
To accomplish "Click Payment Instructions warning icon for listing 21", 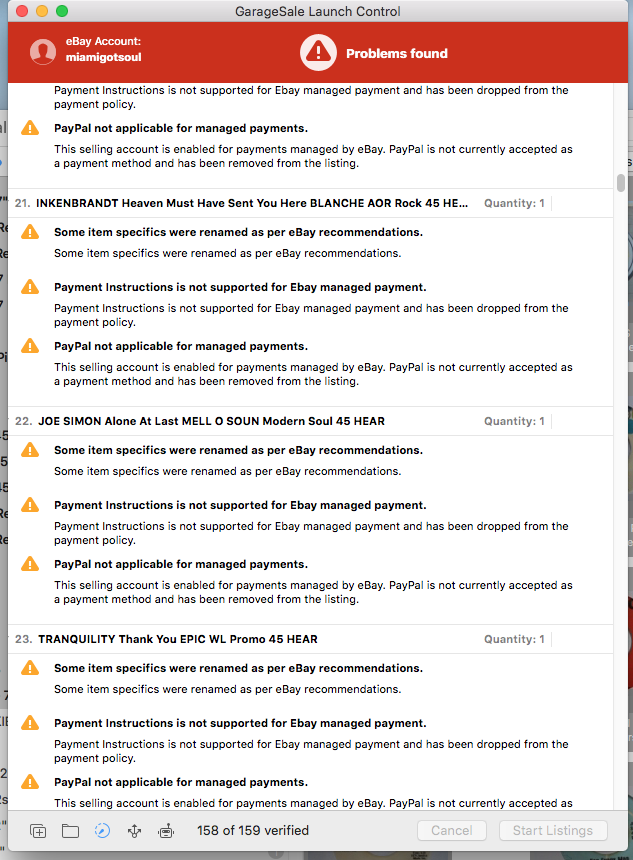I will 30,287.
